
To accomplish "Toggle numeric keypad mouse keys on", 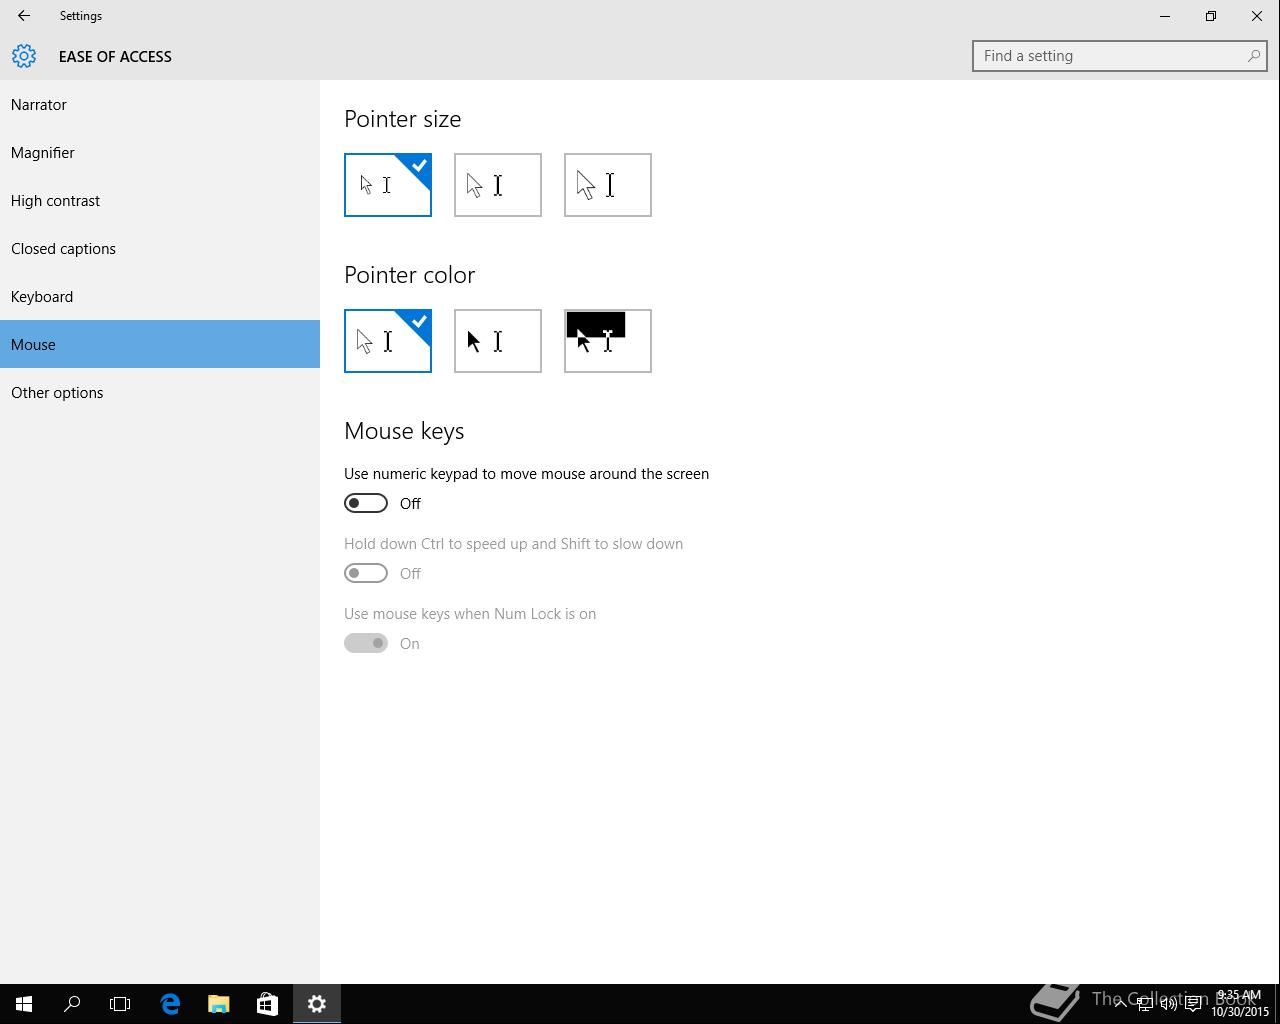I will pyautogui.click(x=366, y=503).
